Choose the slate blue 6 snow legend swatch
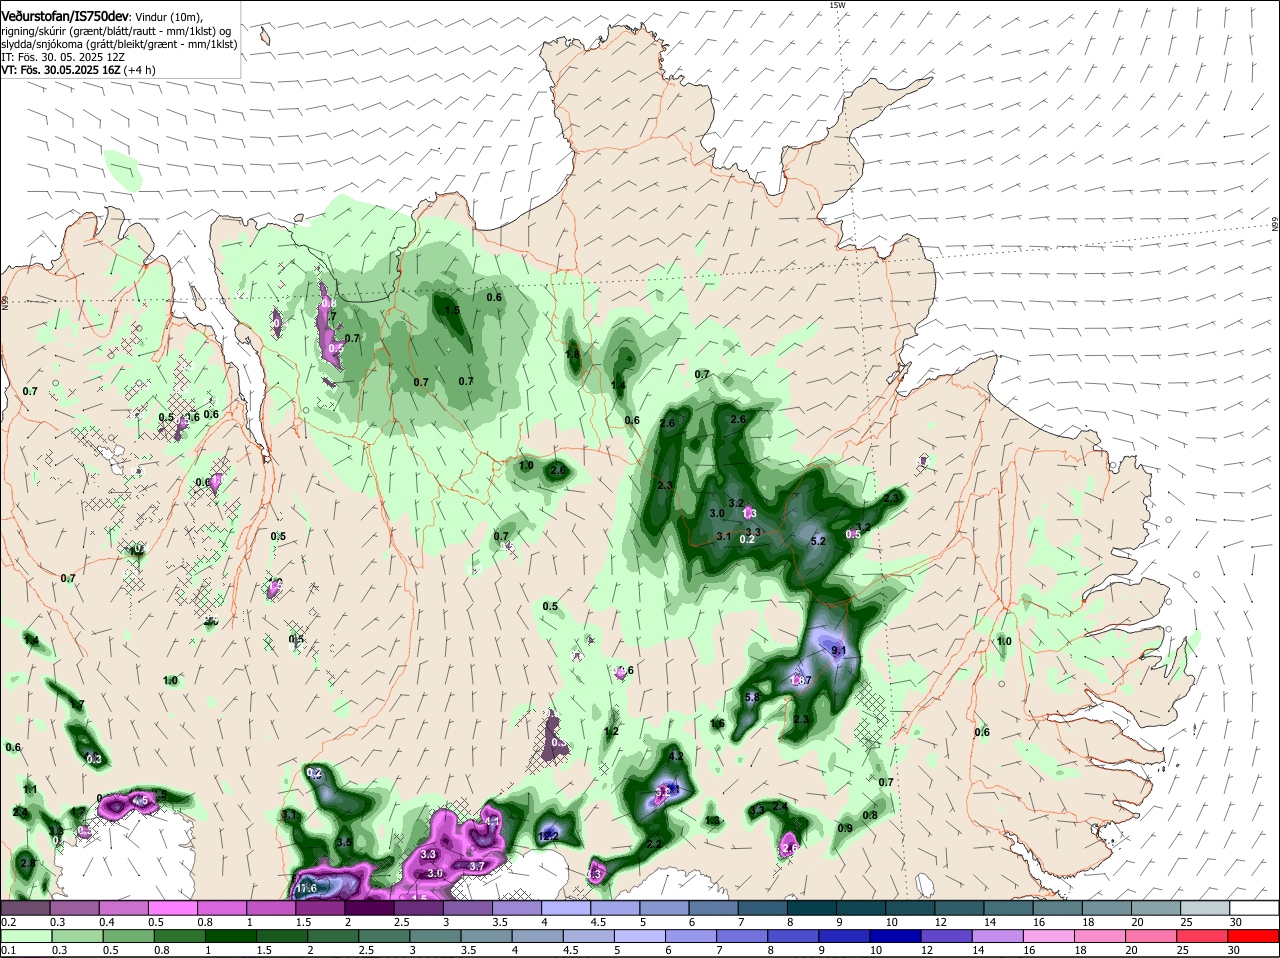The height and width of the screenshot is (958, 1280). (x=713, y=907)
